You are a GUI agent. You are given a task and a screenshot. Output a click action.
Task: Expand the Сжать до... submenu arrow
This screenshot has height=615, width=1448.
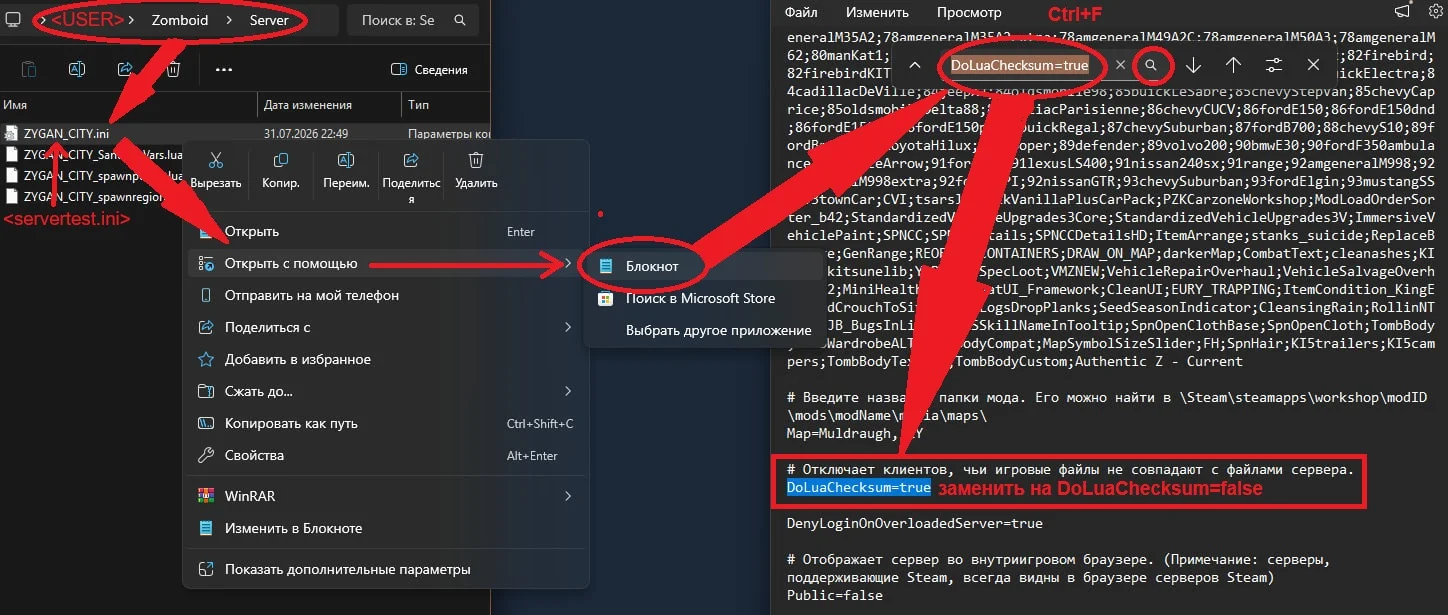[x=568, y=391]
